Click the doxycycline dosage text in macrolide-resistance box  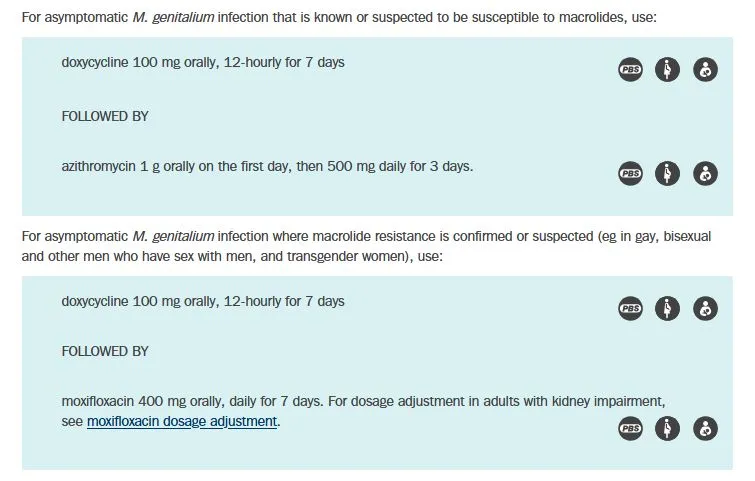(x=202, y=301)
